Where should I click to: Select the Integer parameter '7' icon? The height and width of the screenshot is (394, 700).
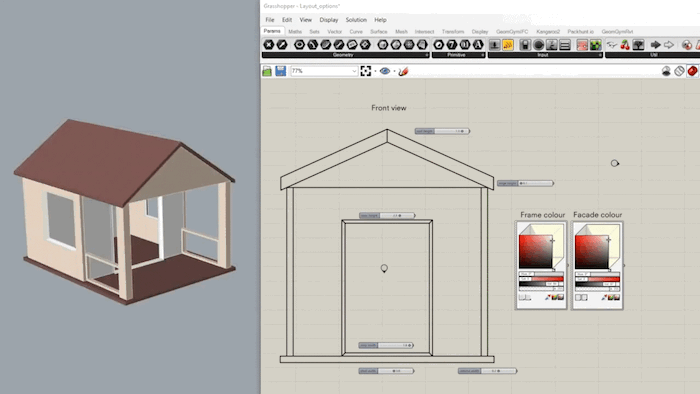(452, 45)
